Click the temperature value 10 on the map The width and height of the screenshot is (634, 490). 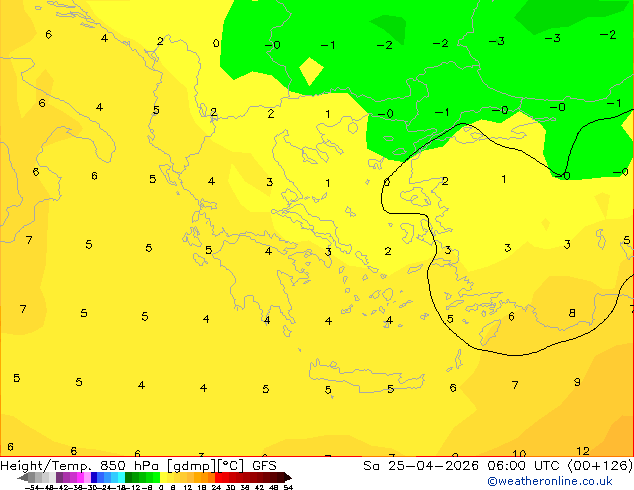519,453
